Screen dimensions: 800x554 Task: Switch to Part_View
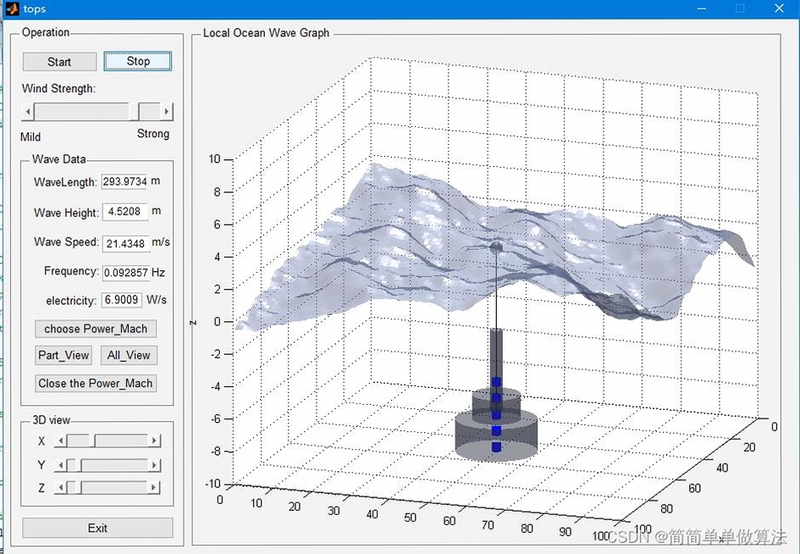(63, 355)
